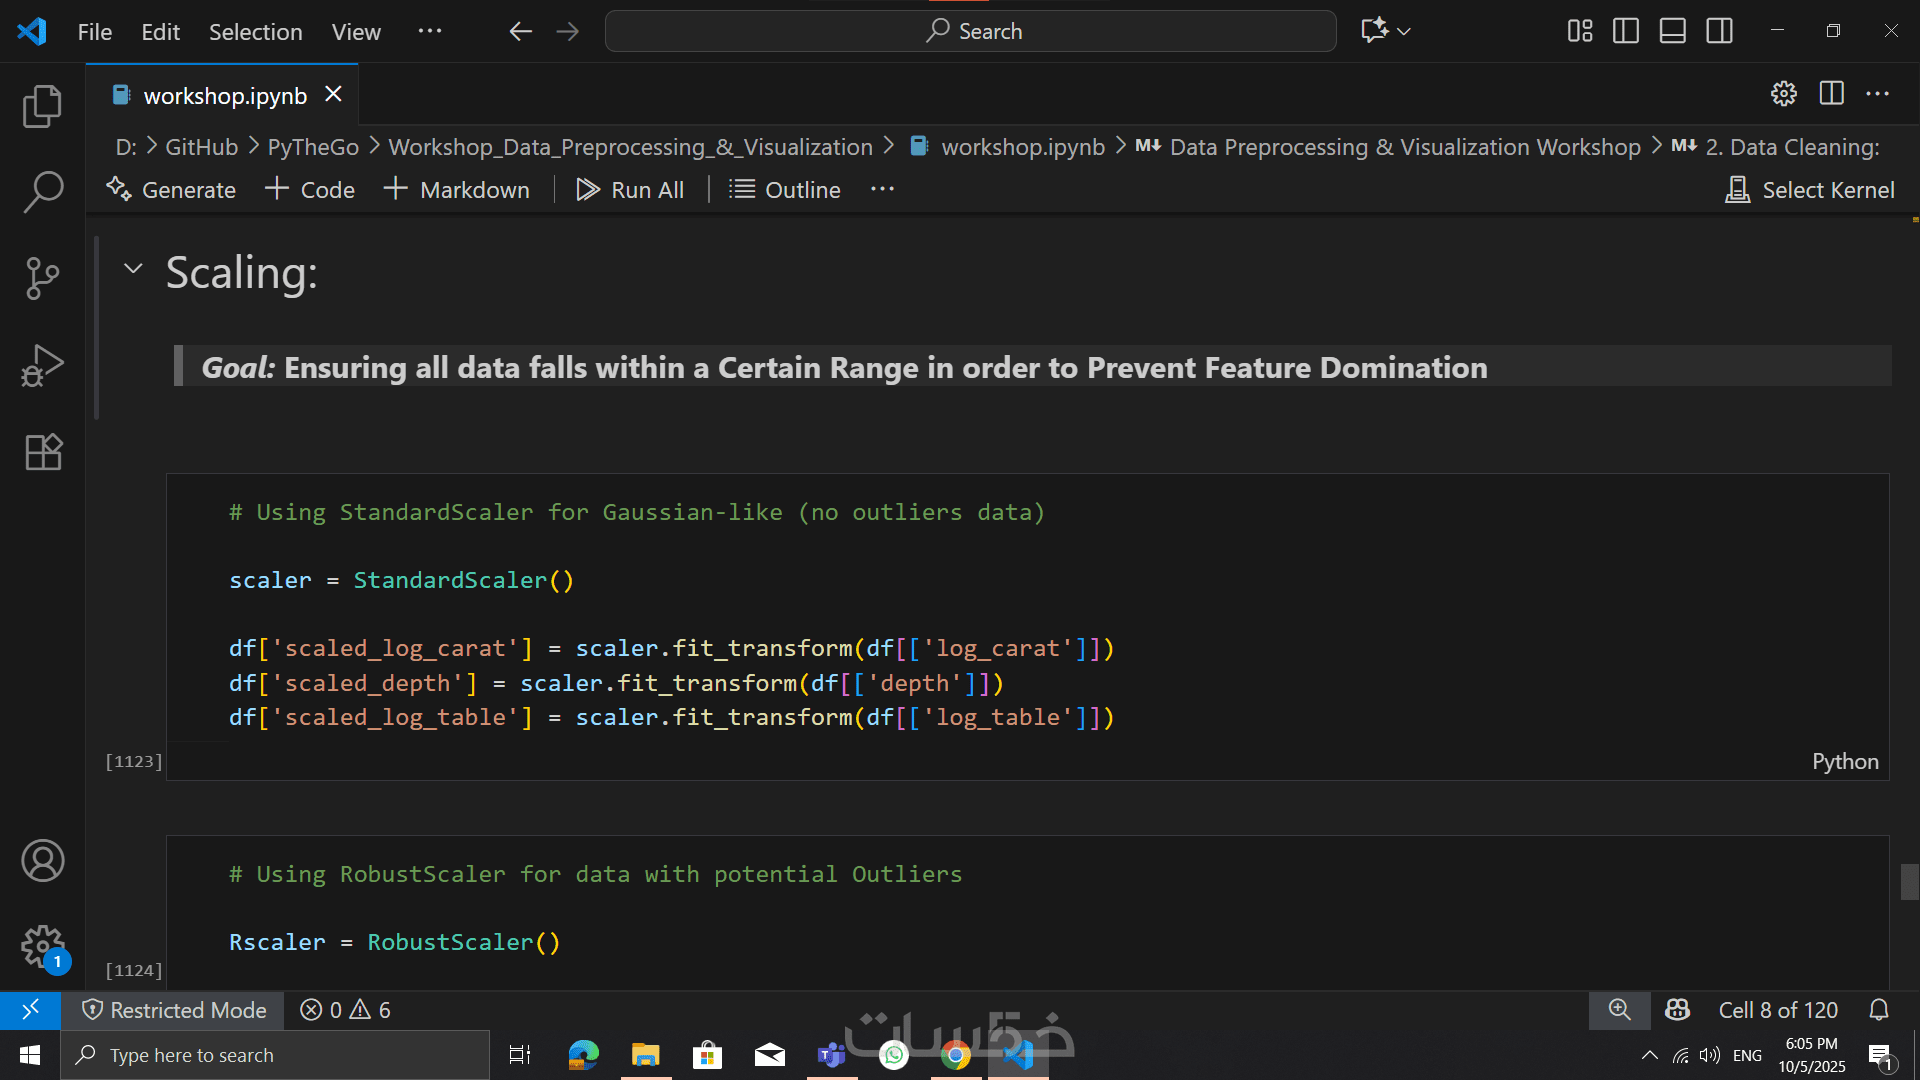Toggle the bottom Panel layout button
Viewport: 1920px width, 1080px height.
pyautogui.click(x=1673, y=31)
